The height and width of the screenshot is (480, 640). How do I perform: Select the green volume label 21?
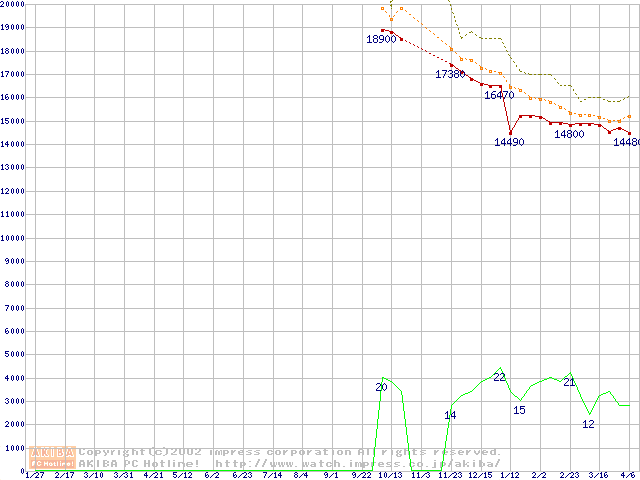tap(569, 382)
